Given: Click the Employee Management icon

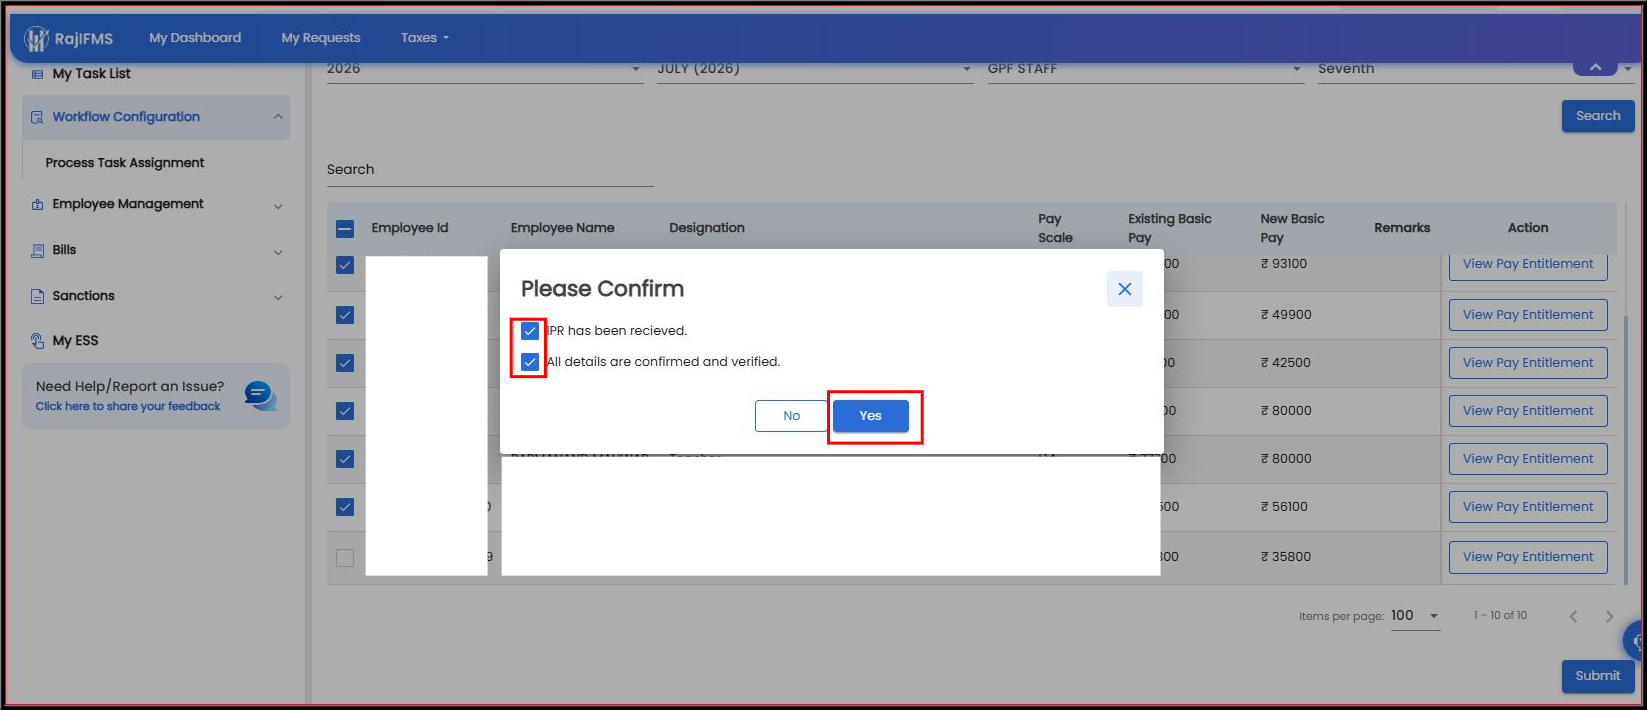Looking at the screenshot, I should click(x=37, y=204).
